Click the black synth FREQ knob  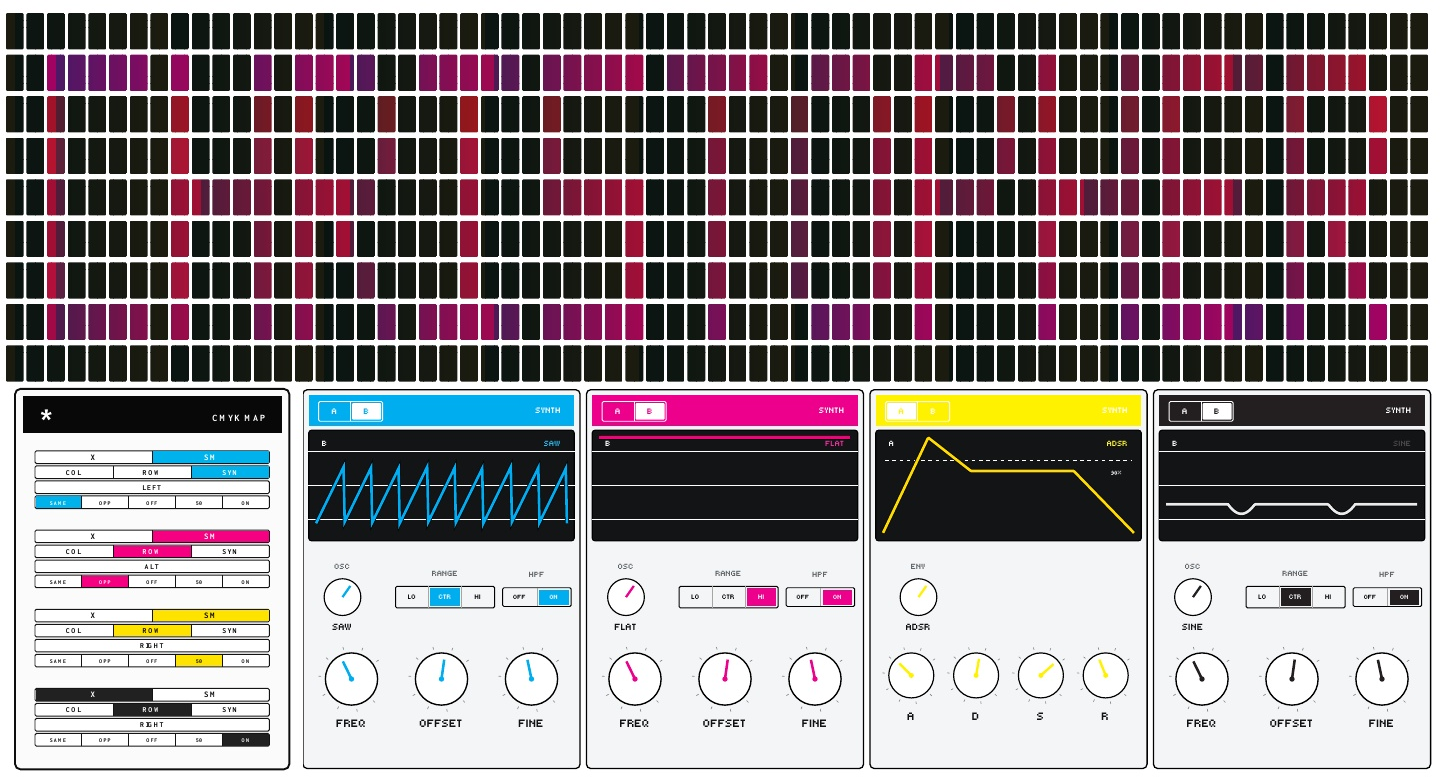(1201, 679)
